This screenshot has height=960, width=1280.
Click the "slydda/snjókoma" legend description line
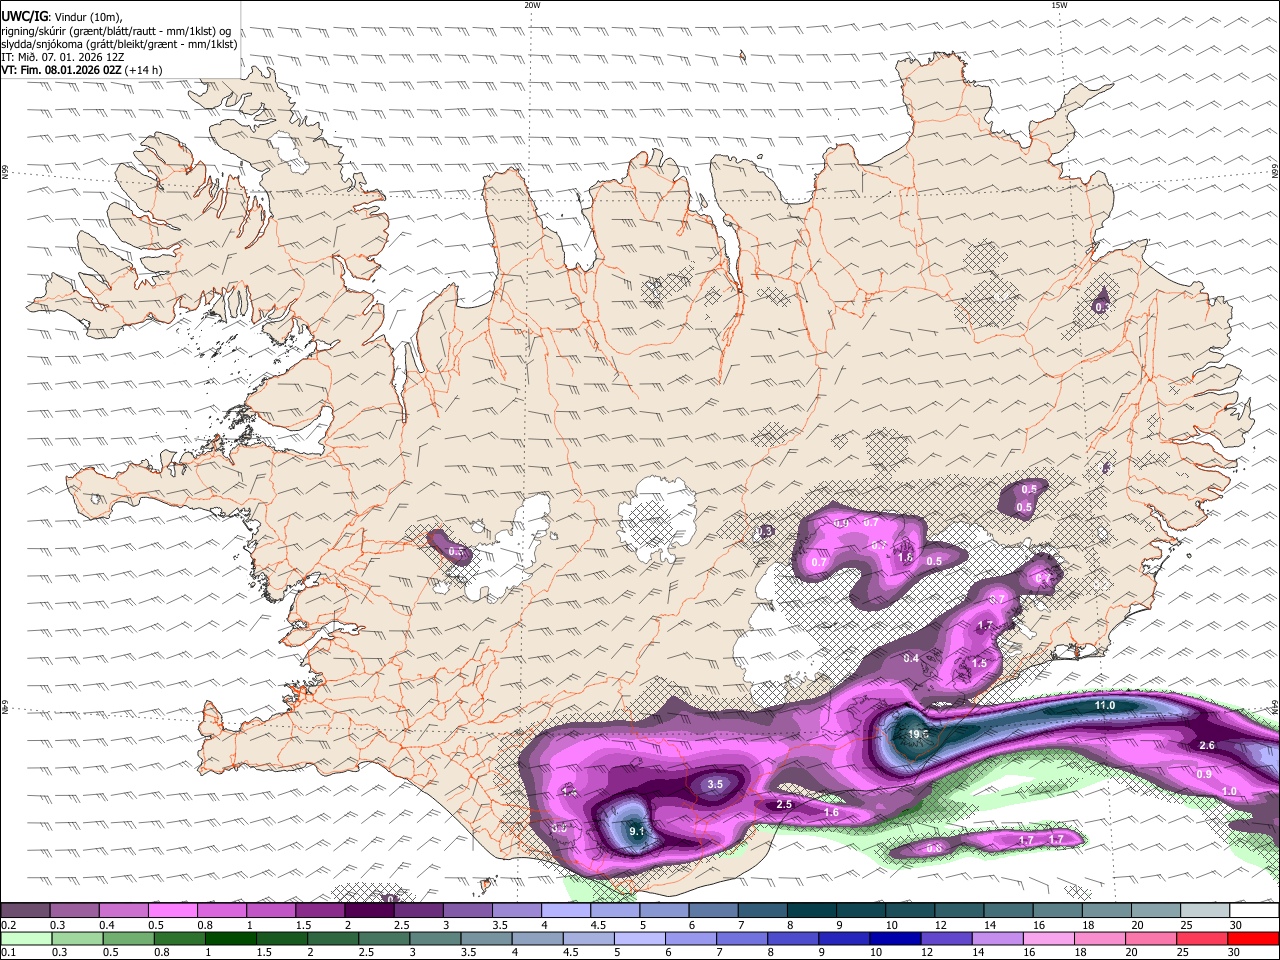pos(120,43)
